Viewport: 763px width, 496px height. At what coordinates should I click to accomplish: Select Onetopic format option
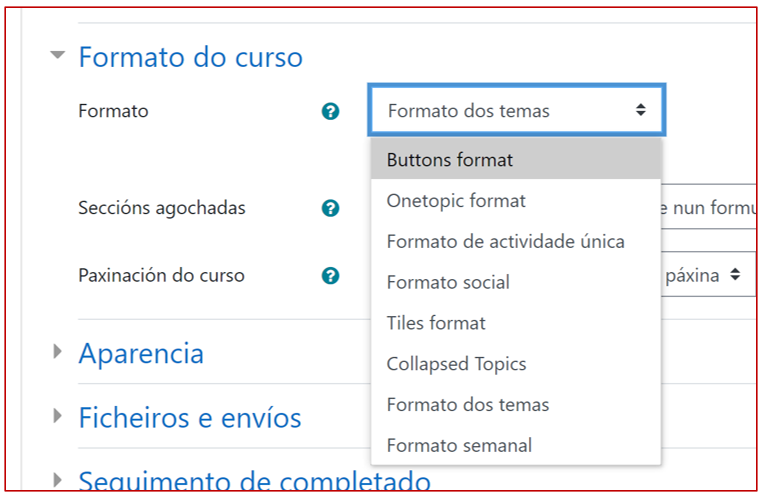pos(456,201)
